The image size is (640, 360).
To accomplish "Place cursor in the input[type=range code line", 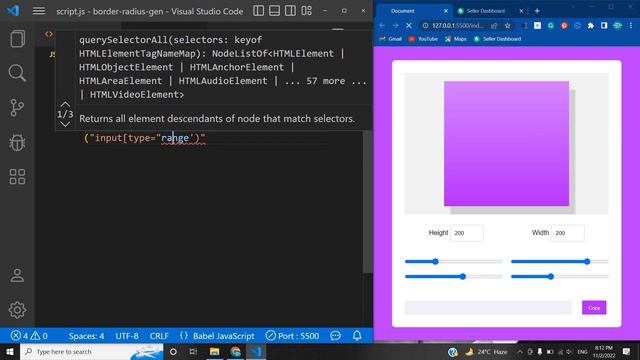I will point(144,138).
